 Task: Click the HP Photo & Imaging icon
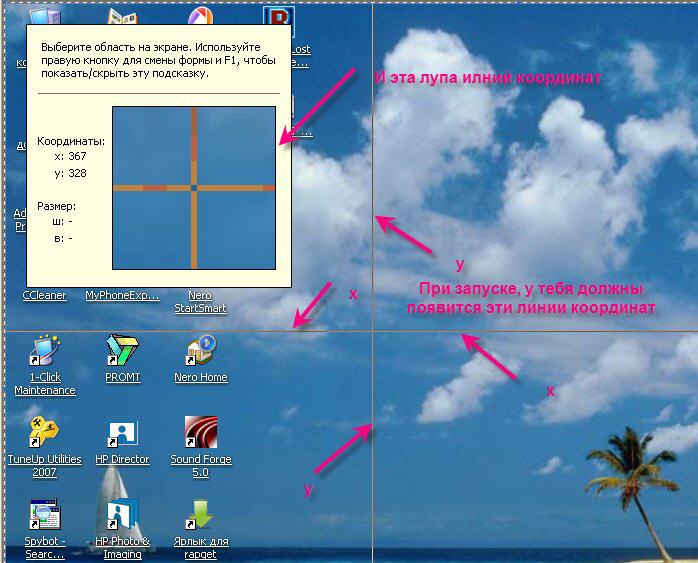click(x=122, y=515)
